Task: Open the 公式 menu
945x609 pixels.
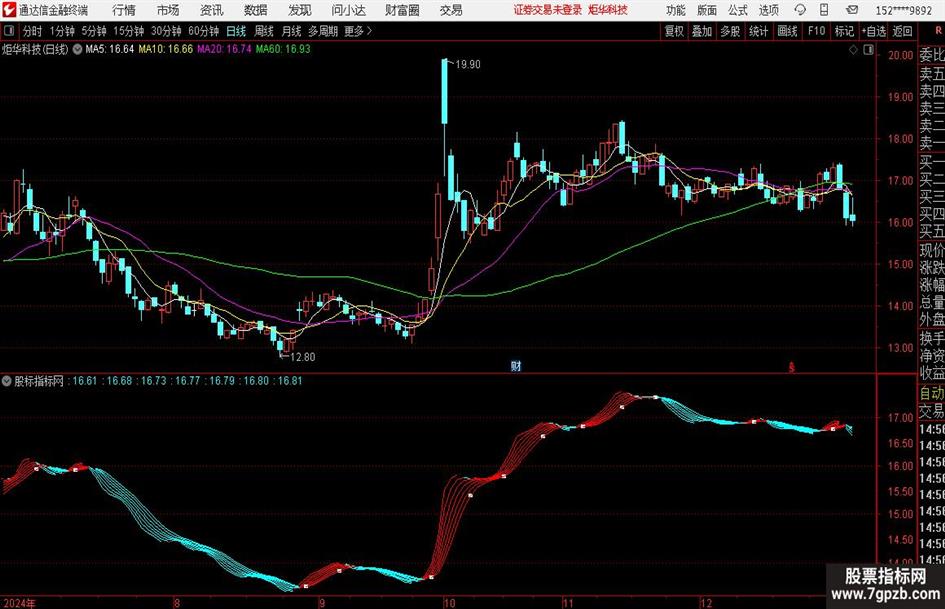Action: (x=738, y=10)
